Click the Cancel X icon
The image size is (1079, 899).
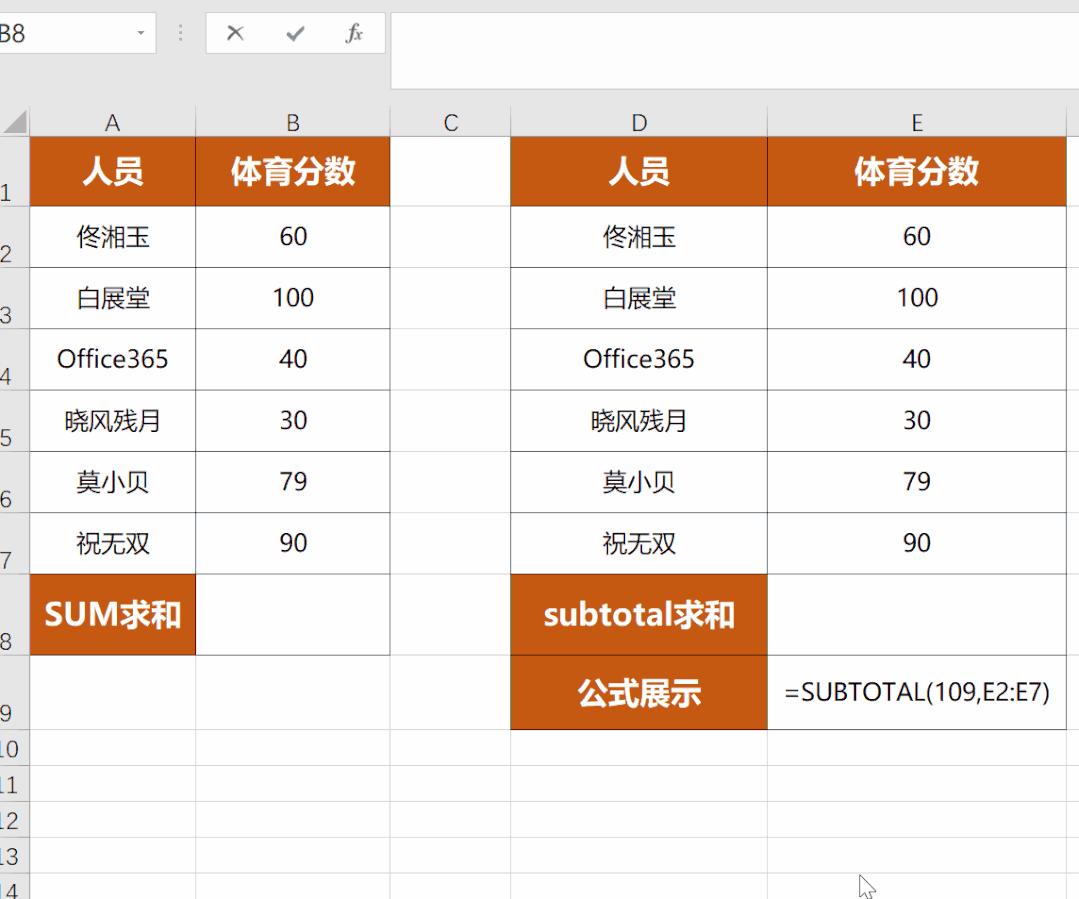(234, 32)
